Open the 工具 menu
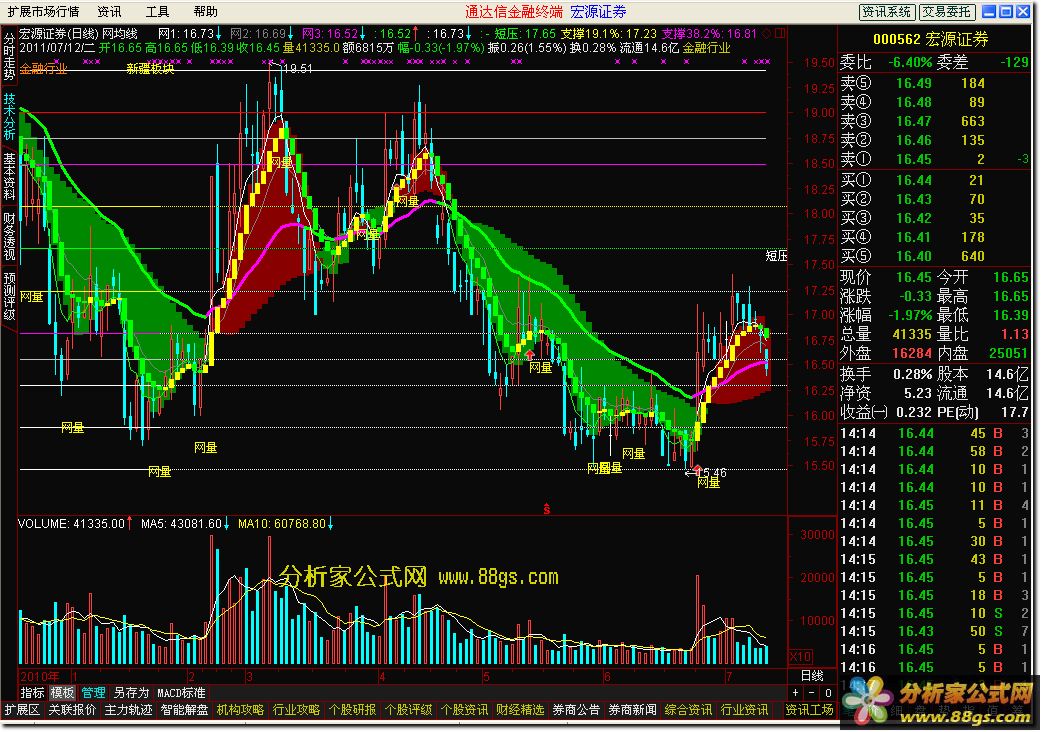The height and width of the screenshot is (732, 1042). 157,12
